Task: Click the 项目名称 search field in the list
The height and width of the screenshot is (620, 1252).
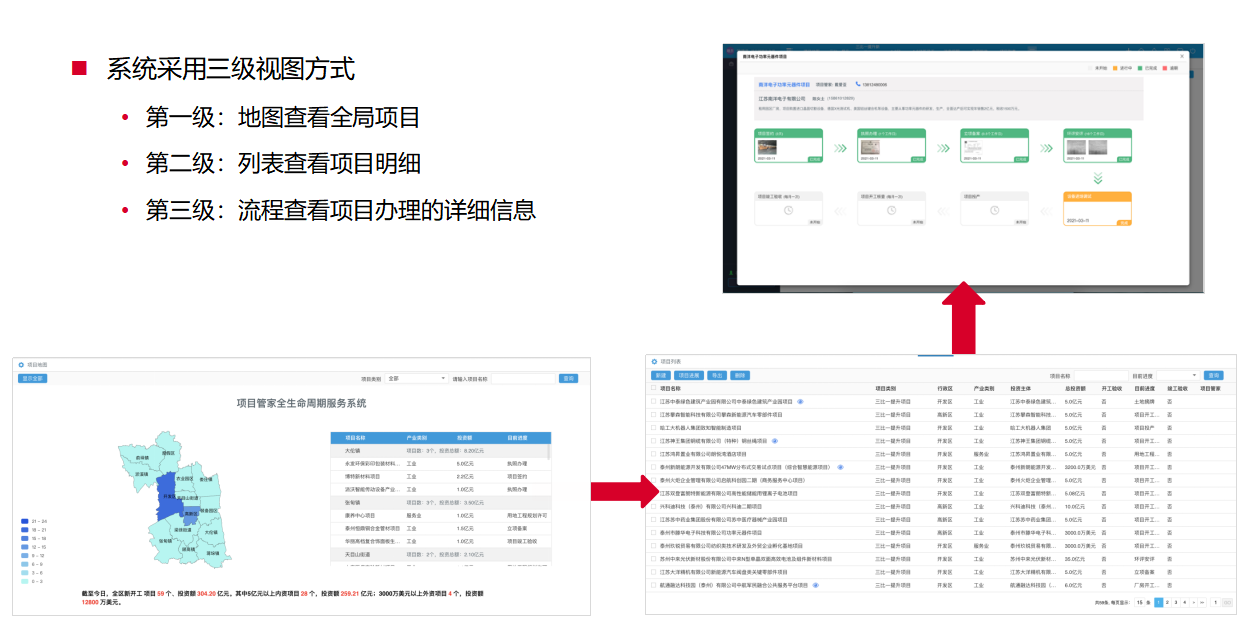Action: (x=1100, y=376)
